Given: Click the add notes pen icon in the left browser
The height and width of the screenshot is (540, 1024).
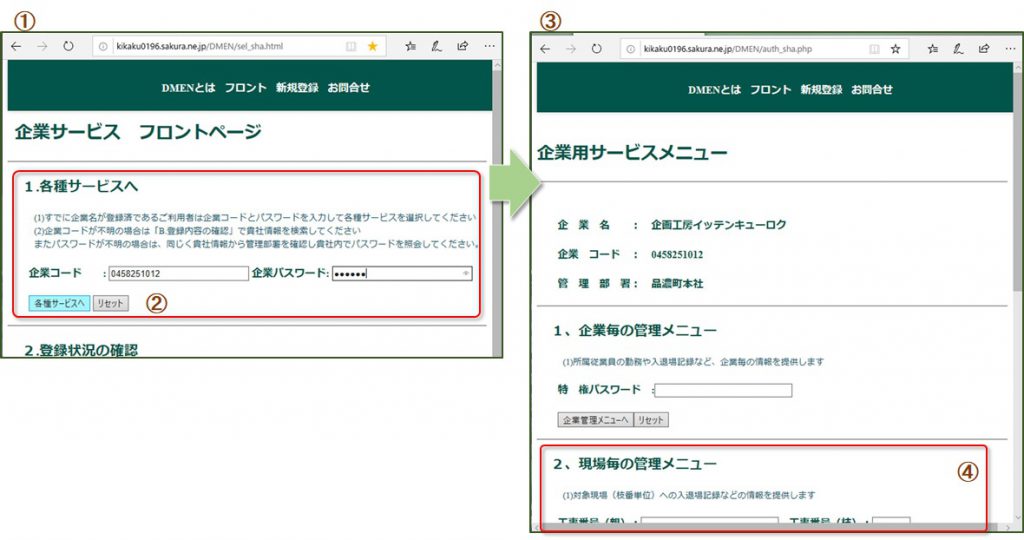Looking at the screenshot, I should (436, 46).
